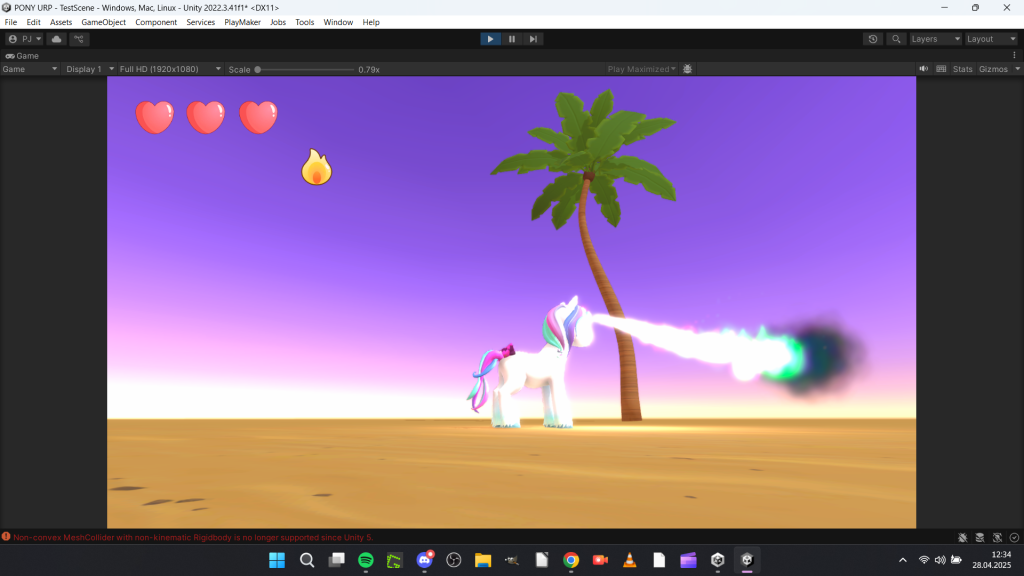Image resolution: width=1024 pixels, height=576 pixels.
Task: Open the Gizmos dropdown arrow
Action: pos(1015,69)
